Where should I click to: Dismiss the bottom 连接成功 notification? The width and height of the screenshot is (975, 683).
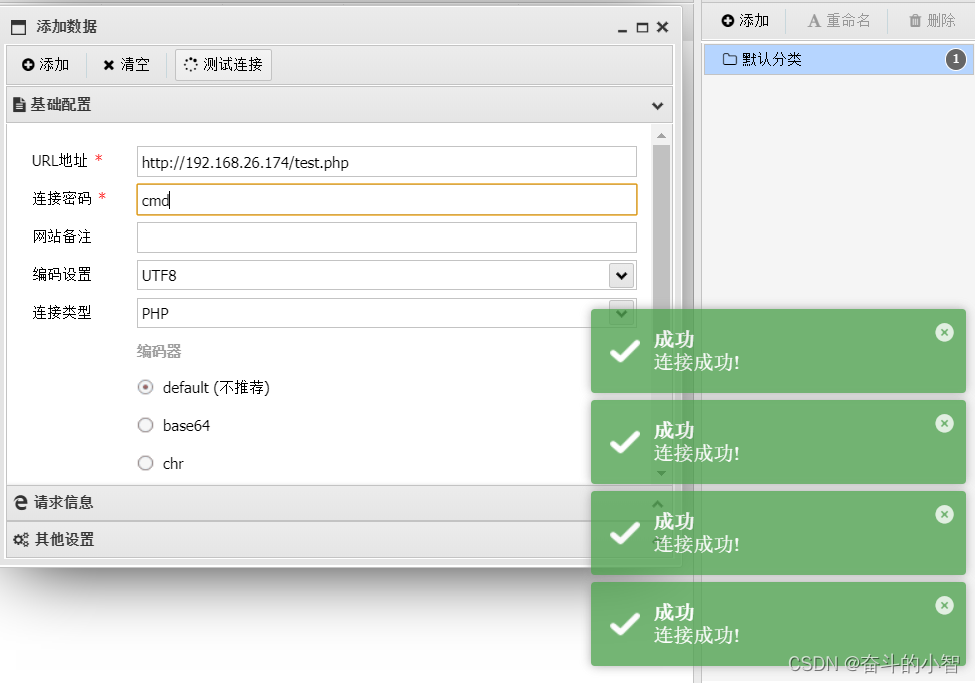click(x=945, y=605)
